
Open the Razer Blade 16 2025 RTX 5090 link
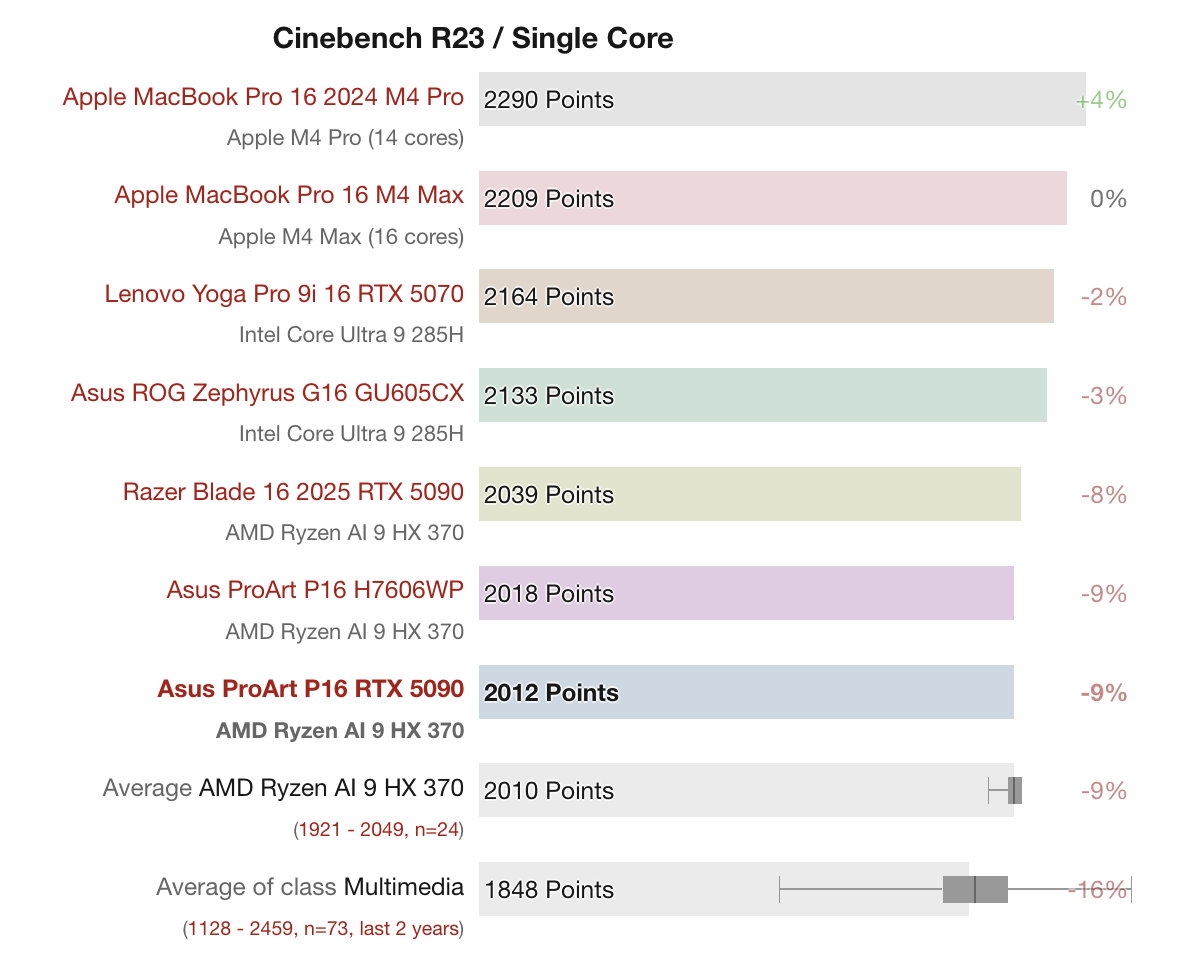pos(293,492)
